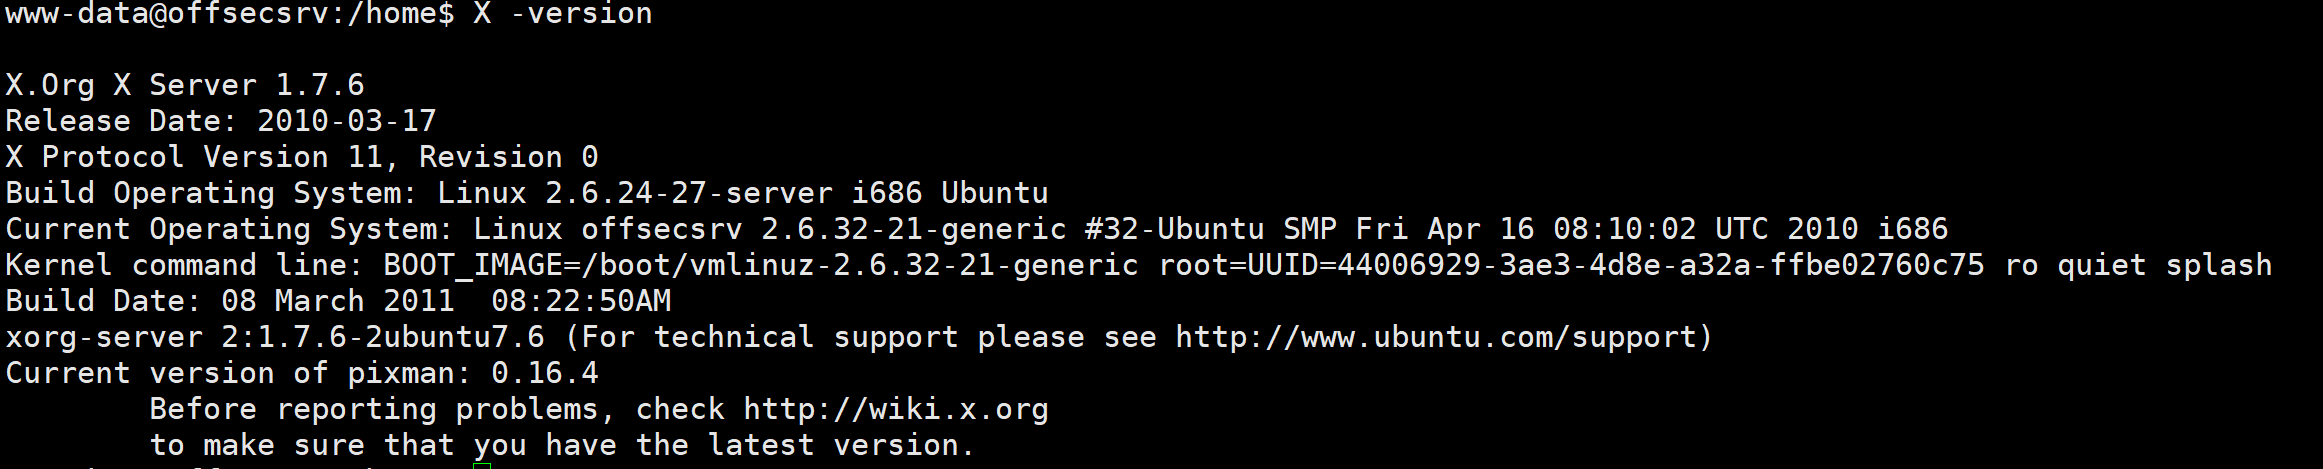Click "Linux 2.6.24-27-server" build OS text
This screenshot has width=2323, height=469.
point(634,194)
